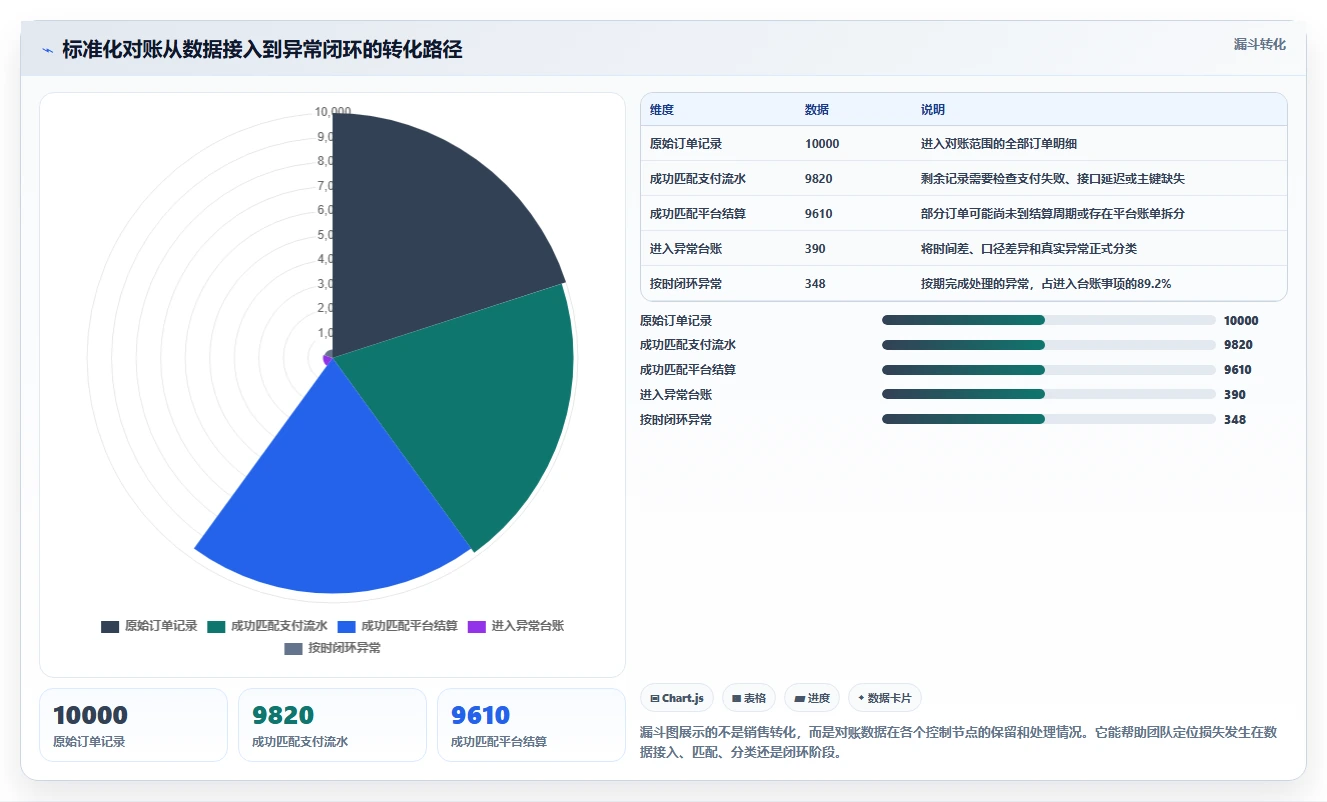Click the description 将时间差、口径差异和真实异常正式分类
1327x802 pixels.
click(1029, 249)
